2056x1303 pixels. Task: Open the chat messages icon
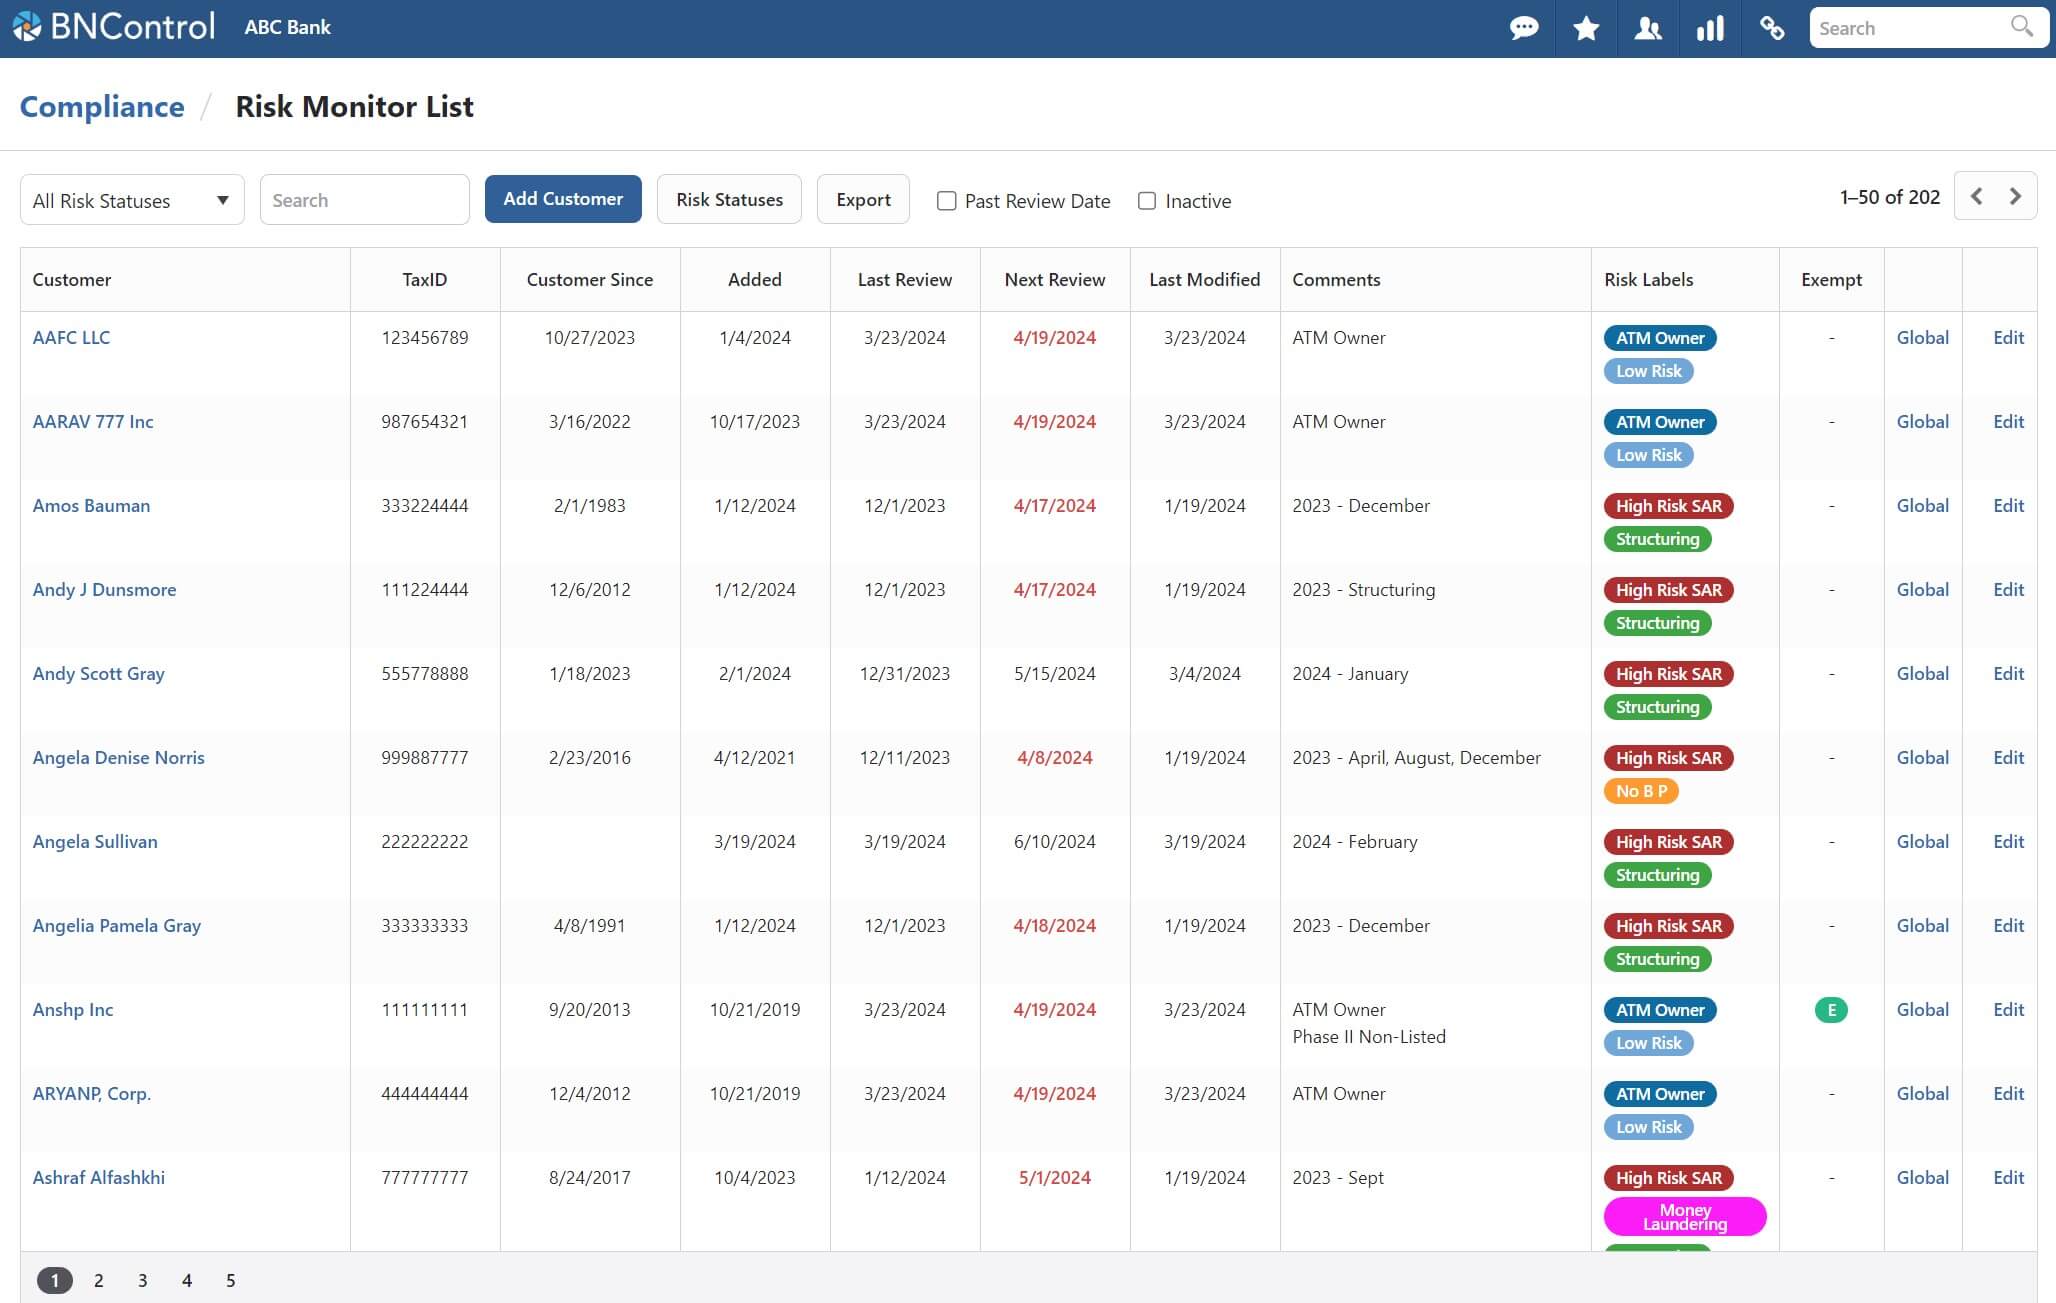[1524, 28]
